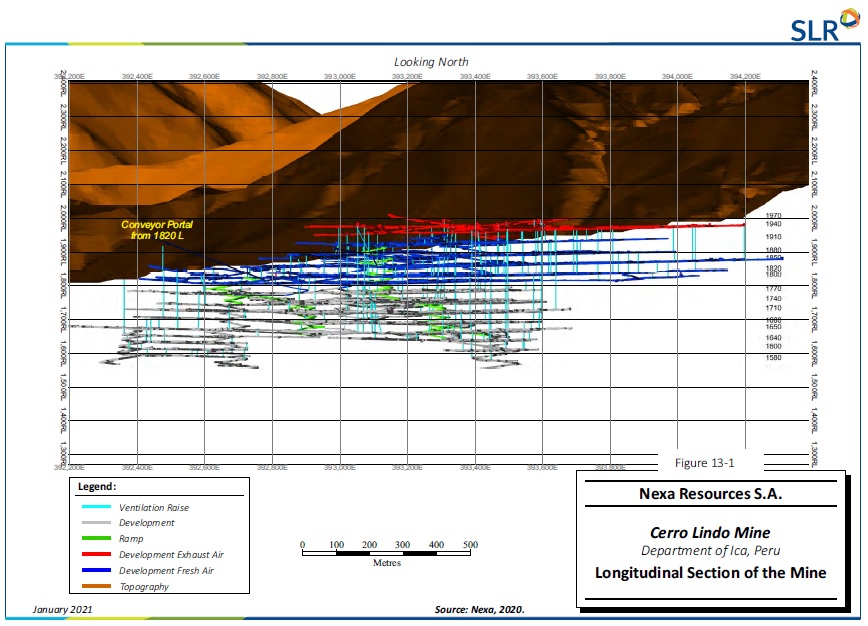Click the black-and-white scale bar
Screen dimensions: 868x626
[386, 553]
